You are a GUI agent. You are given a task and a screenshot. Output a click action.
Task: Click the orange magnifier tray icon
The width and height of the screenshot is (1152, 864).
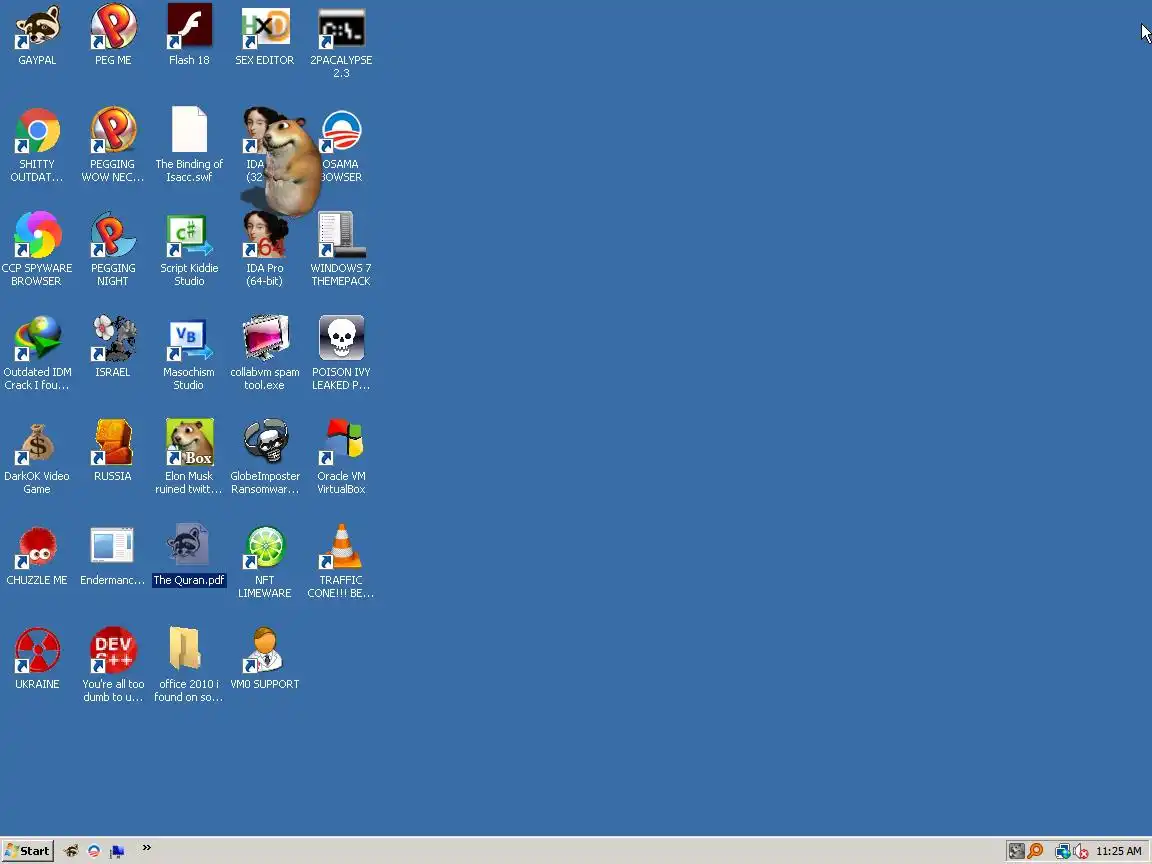pyautogui.click(x=1035, y=851)
